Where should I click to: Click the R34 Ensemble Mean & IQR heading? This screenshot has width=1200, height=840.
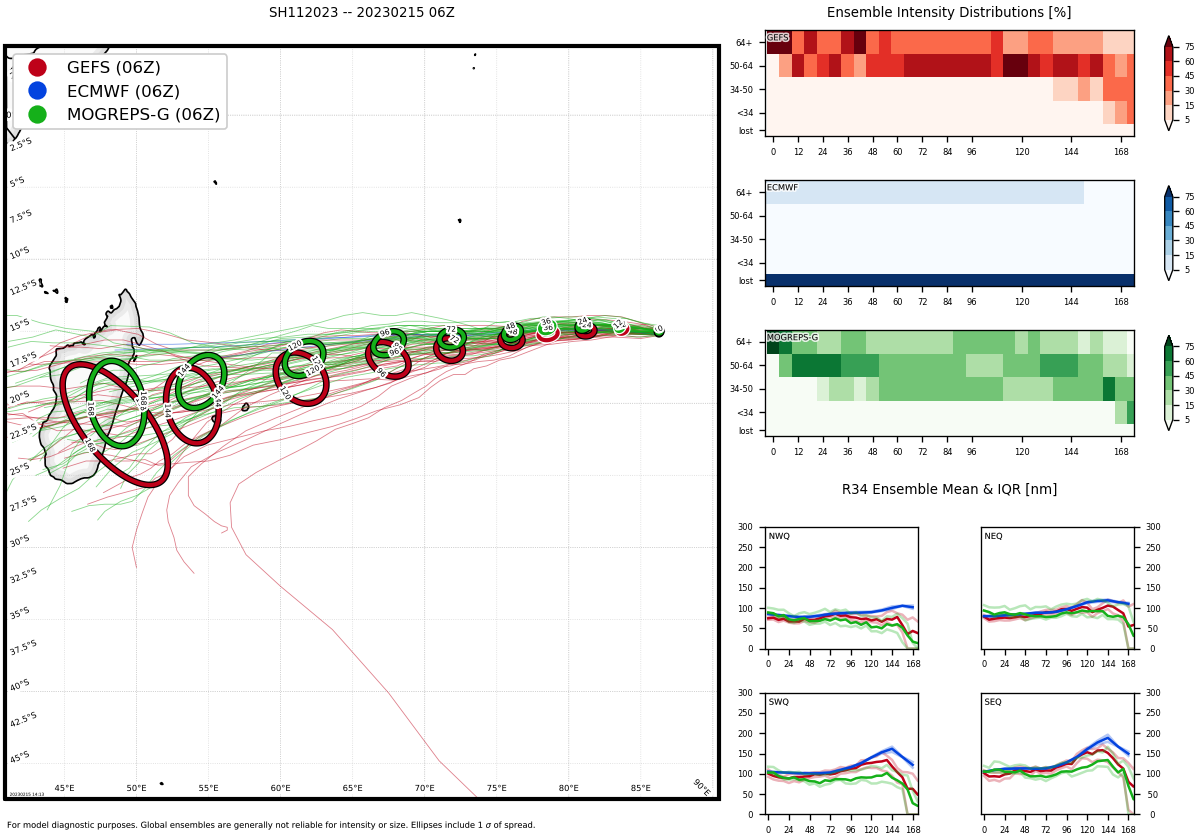point(948,490)
